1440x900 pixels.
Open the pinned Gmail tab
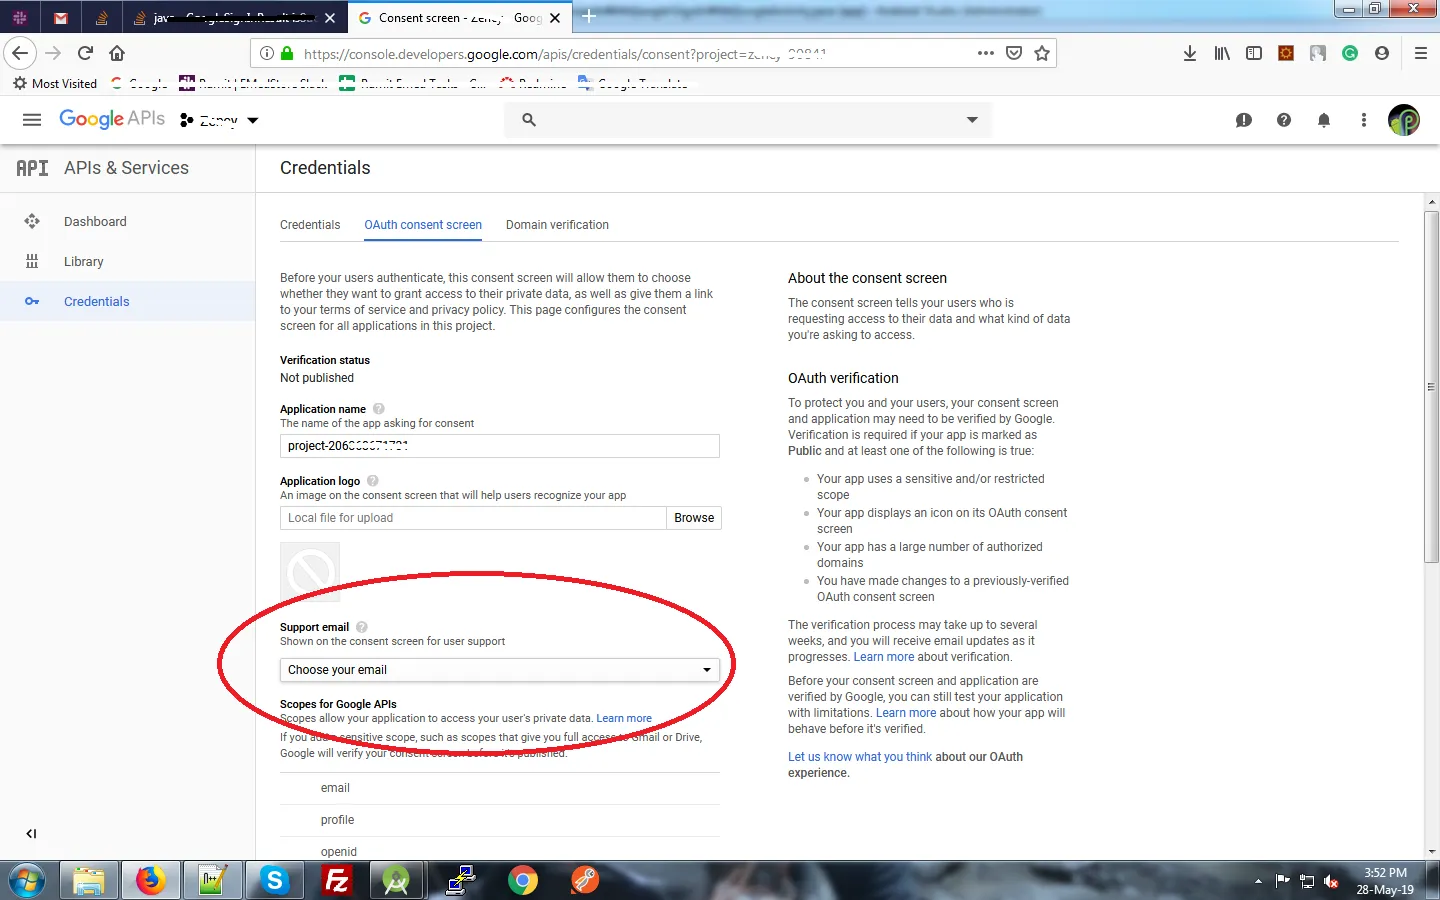click(61, 18)
